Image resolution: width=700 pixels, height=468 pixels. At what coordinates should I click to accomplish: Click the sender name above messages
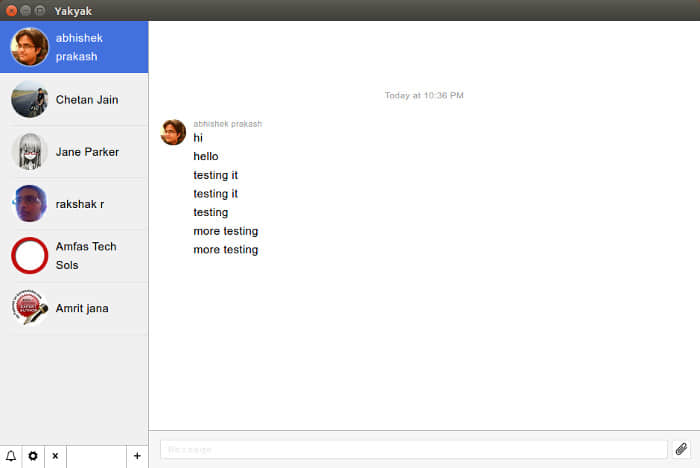point(228,124)
